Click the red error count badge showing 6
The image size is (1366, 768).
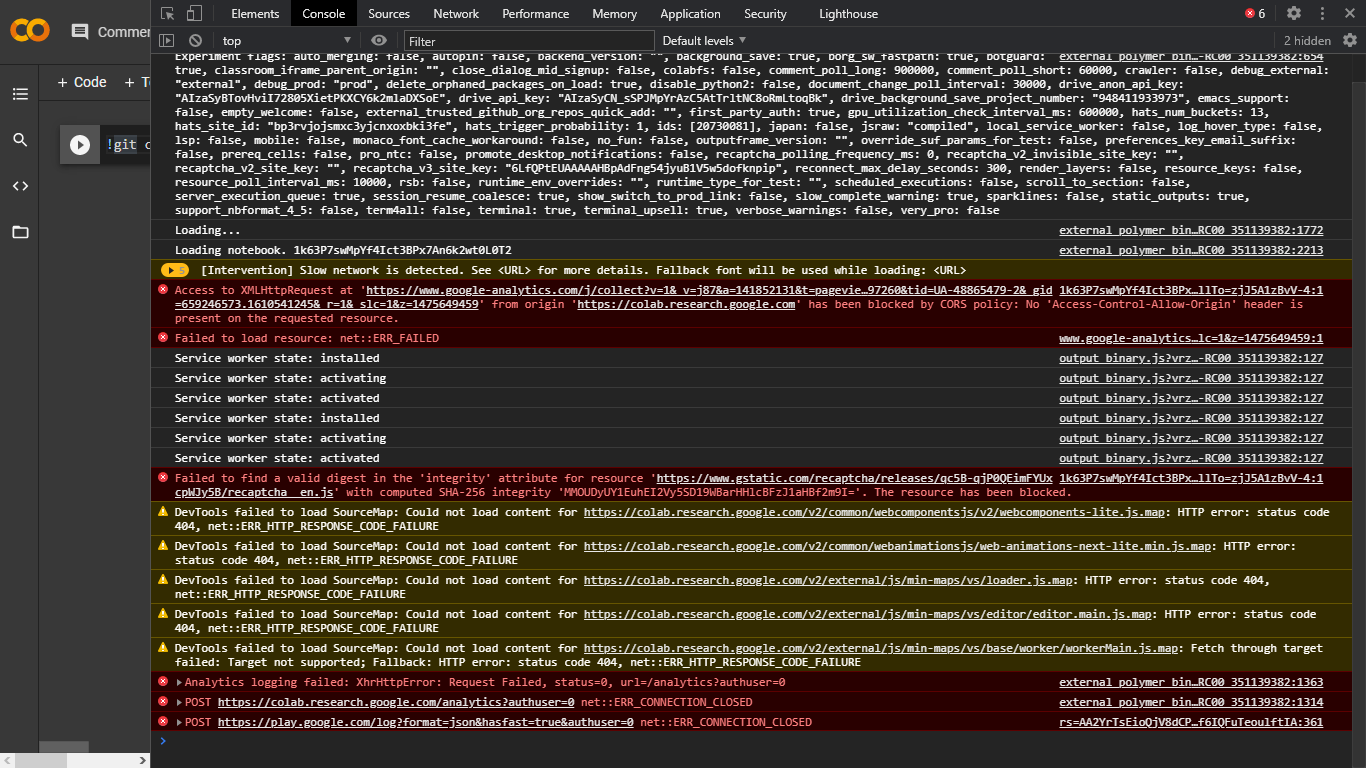(x=1255, y=14)
